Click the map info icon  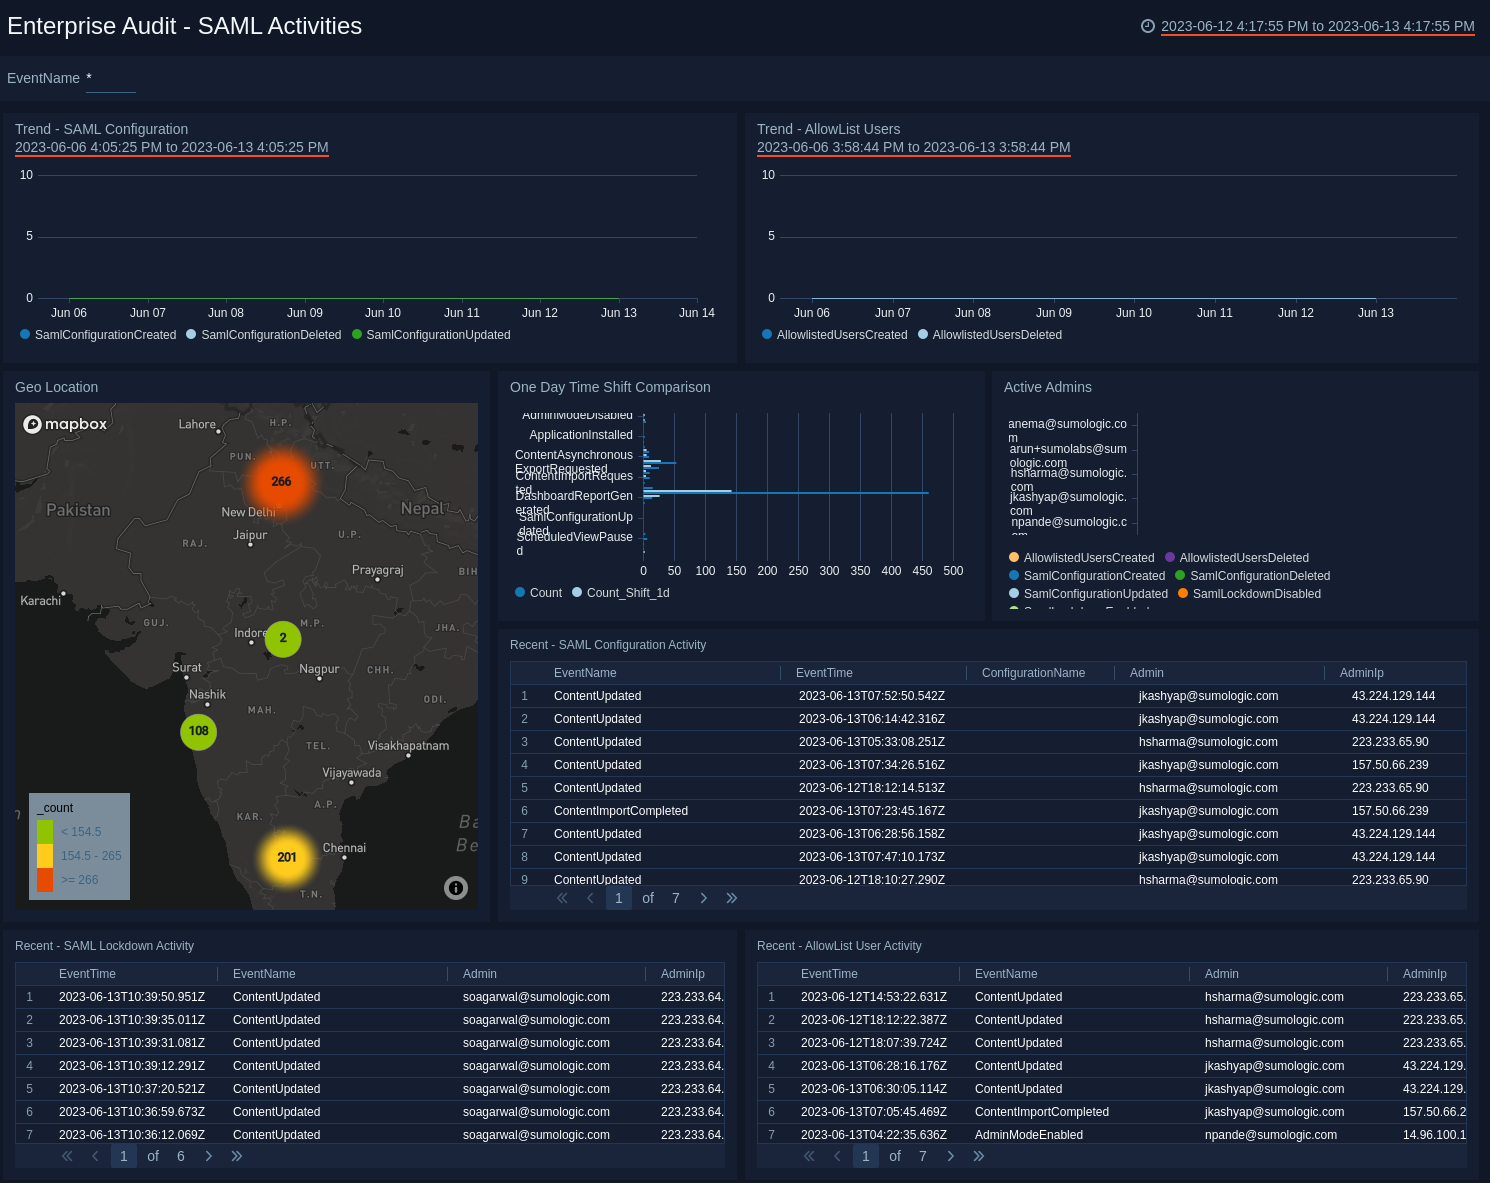pos(456,888)
